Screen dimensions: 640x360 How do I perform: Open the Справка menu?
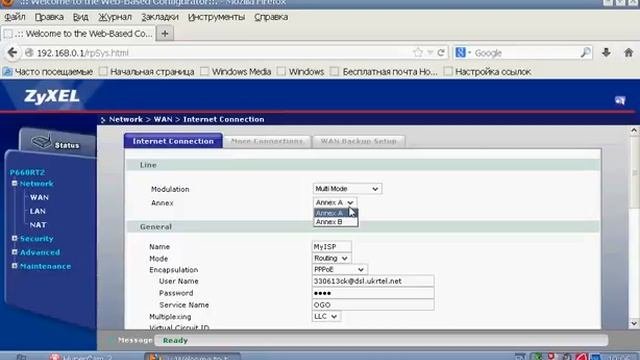click(x=271, y=17)
